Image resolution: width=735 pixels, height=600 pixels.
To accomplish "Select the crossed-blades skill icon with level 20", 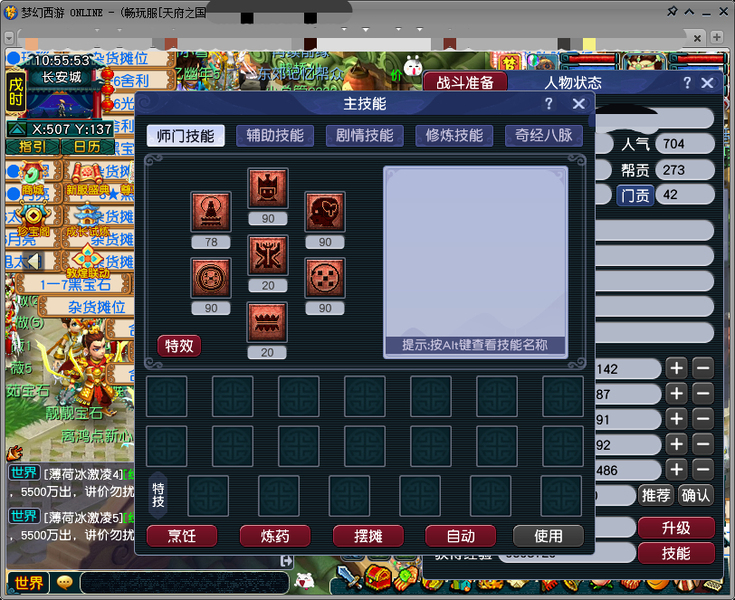I will [x=268, y=255].
